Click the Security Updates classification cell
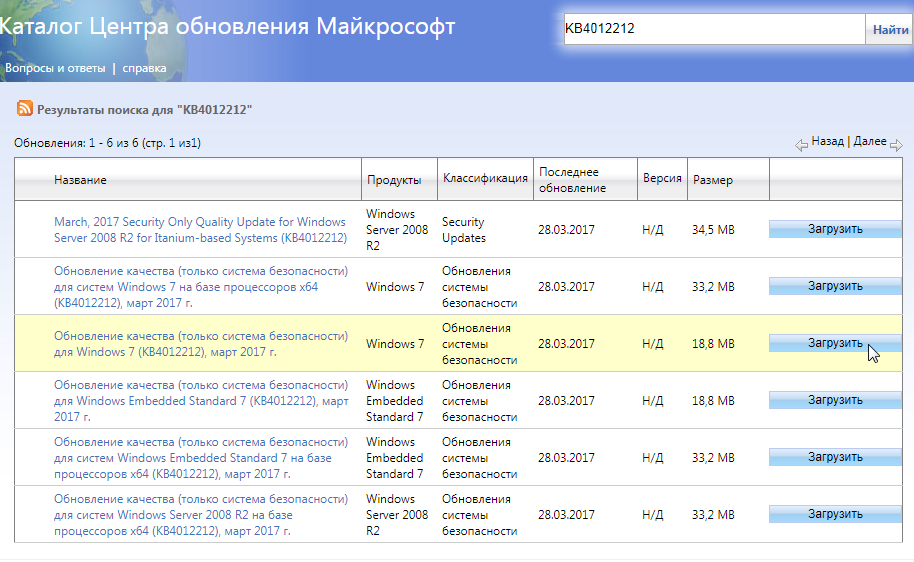This screenshot has width=914, height=562. coord(464,230)
